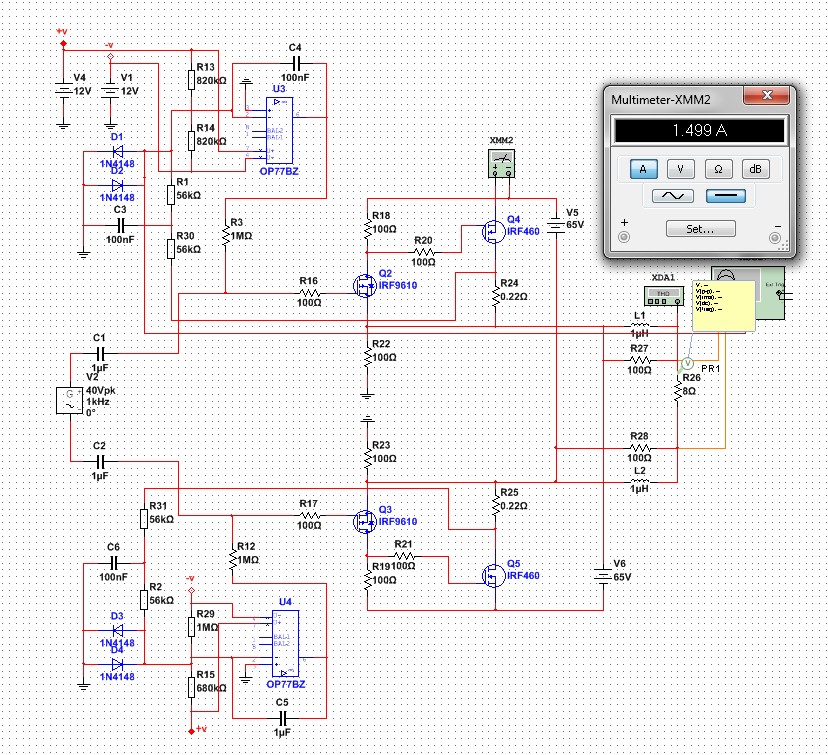The image size is (828, 755).
Task: Select resistor R3 1MΩ
Action: click(x=225, y=235)
